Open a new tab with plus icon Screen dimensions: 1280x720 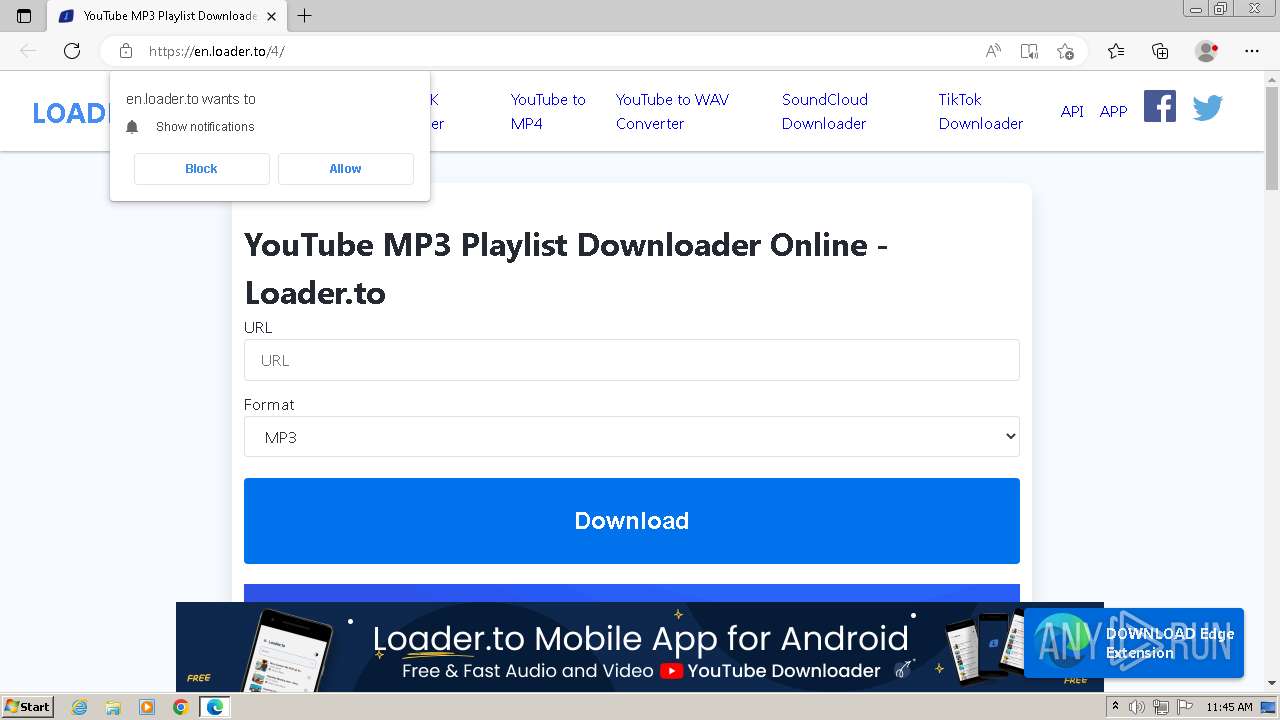click(x=305, y=15)
